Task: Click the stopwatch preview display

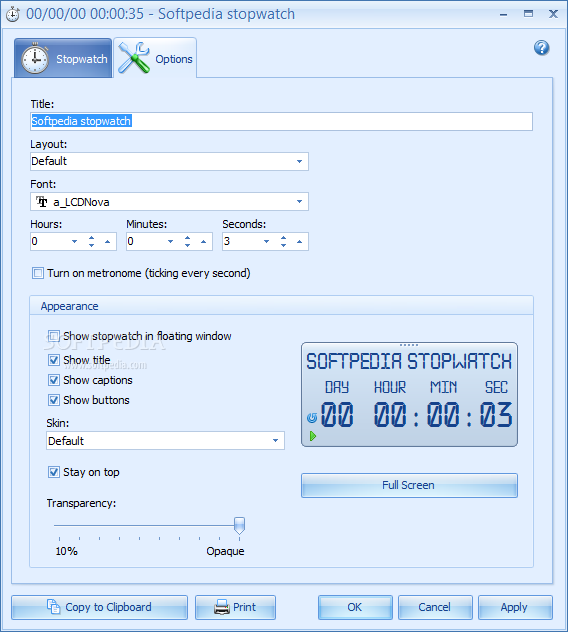Action: point(409,395)
